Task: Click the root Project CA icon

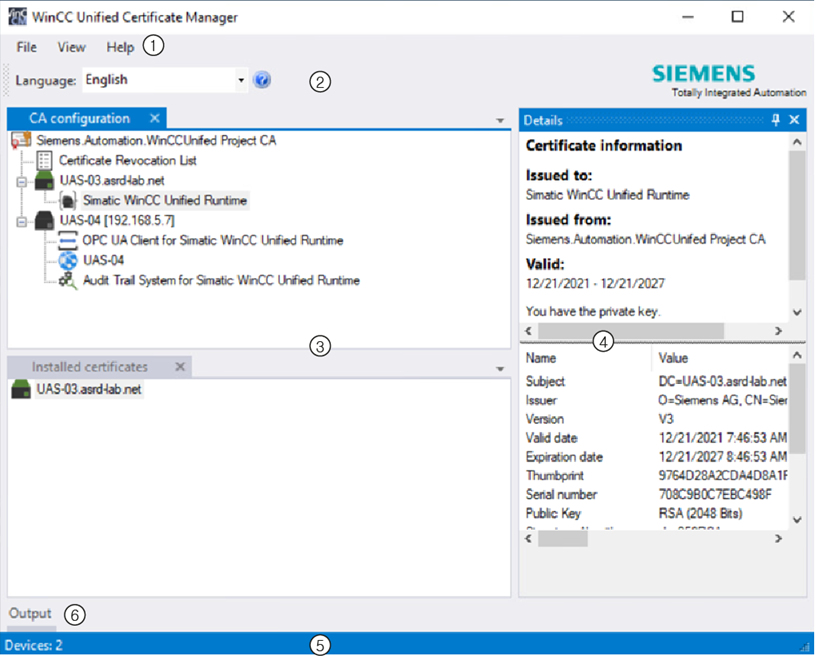Action: (21, 141)
